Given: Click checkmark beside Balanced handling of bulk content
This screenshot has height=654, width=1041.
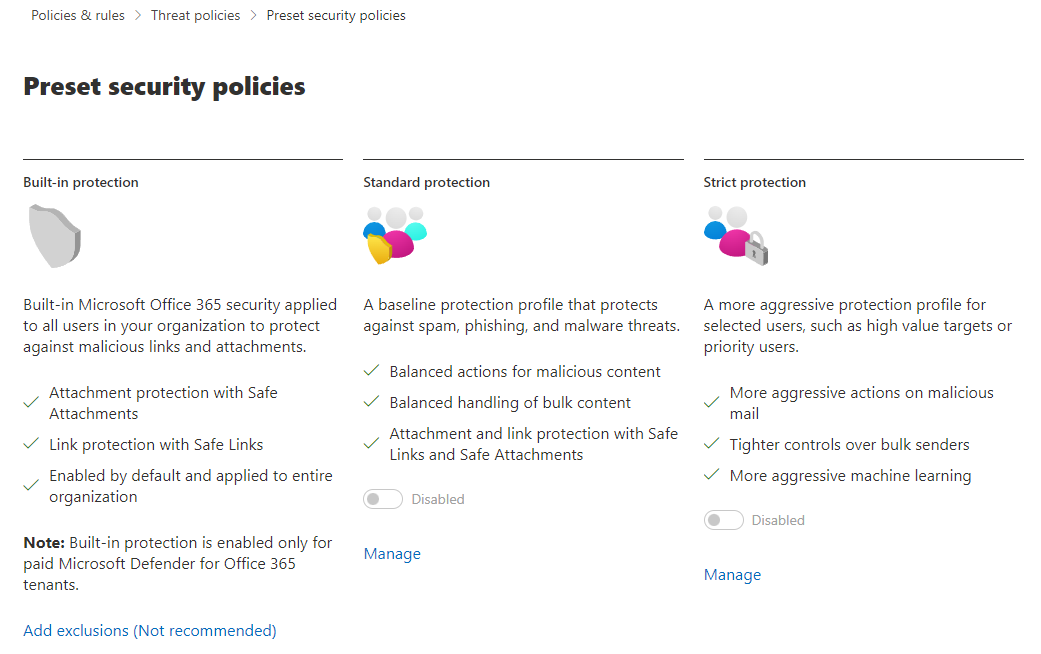Looking at the screenshot, I should (x=371, y=402).
